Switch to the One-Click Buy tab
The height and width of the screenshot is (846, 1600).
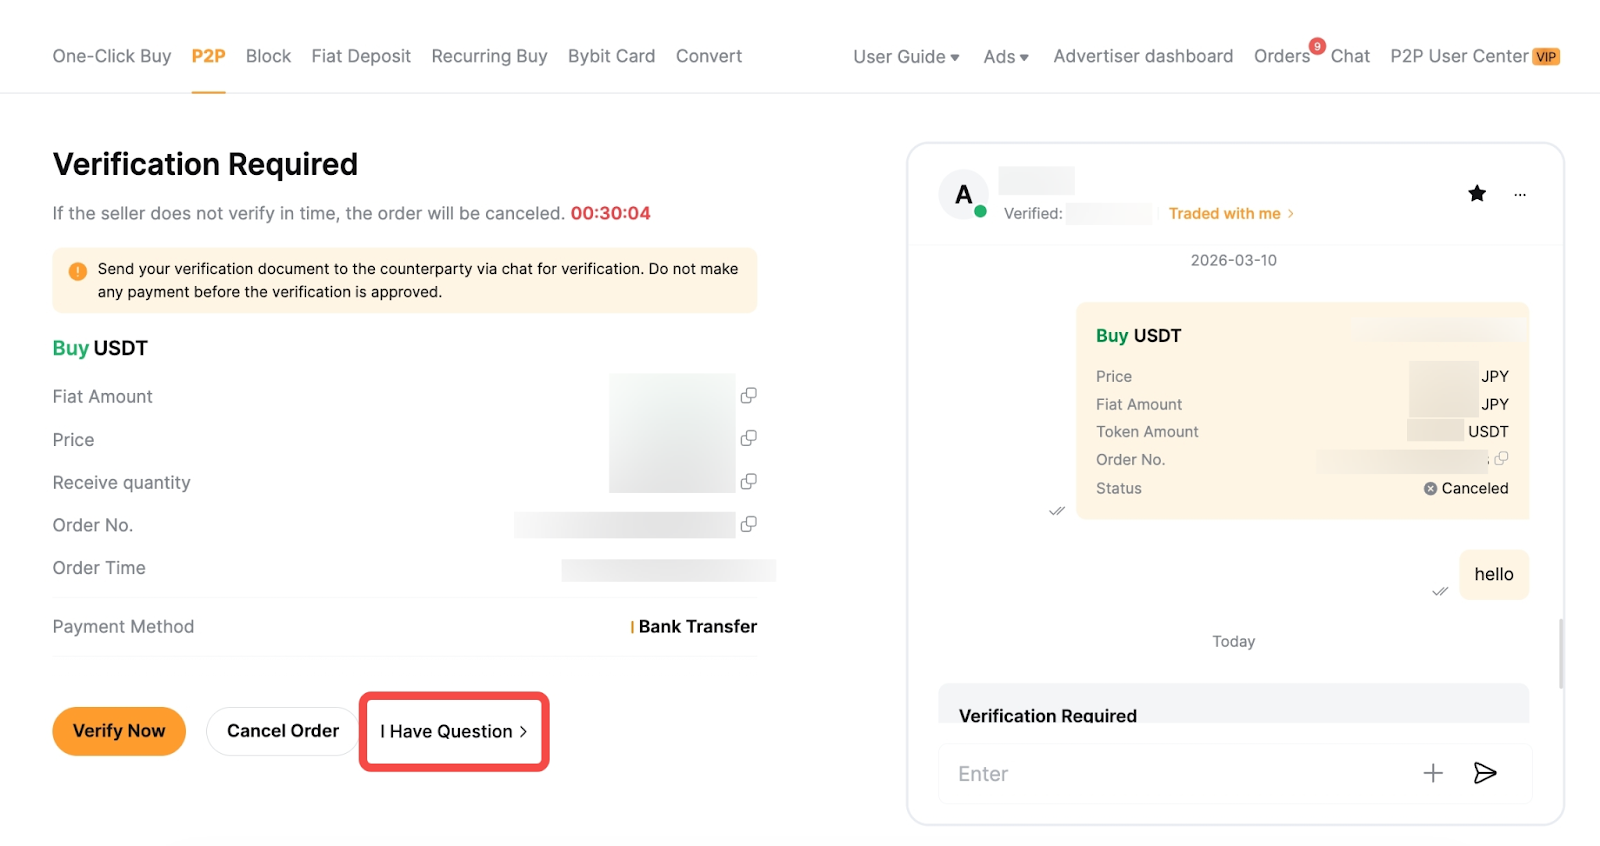pos(112,56)
